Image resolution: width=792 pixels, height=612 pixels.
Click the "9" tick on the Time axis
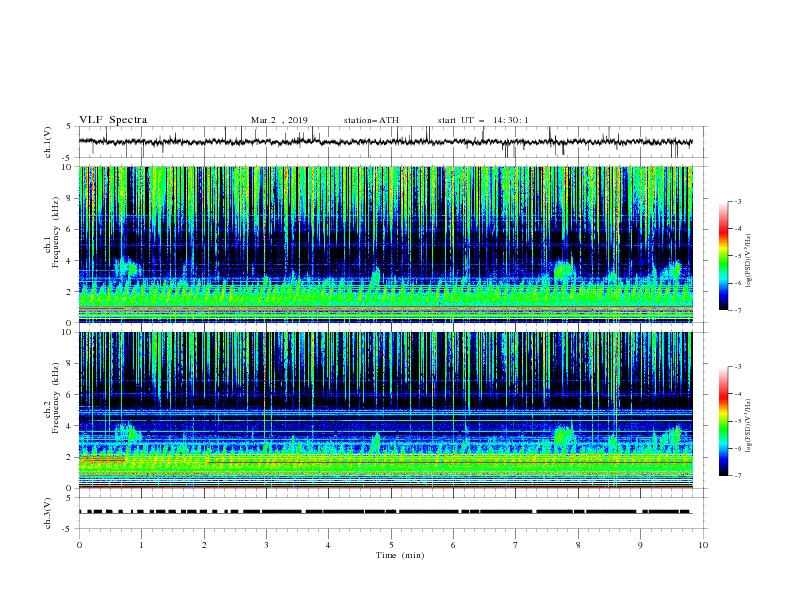640,545
